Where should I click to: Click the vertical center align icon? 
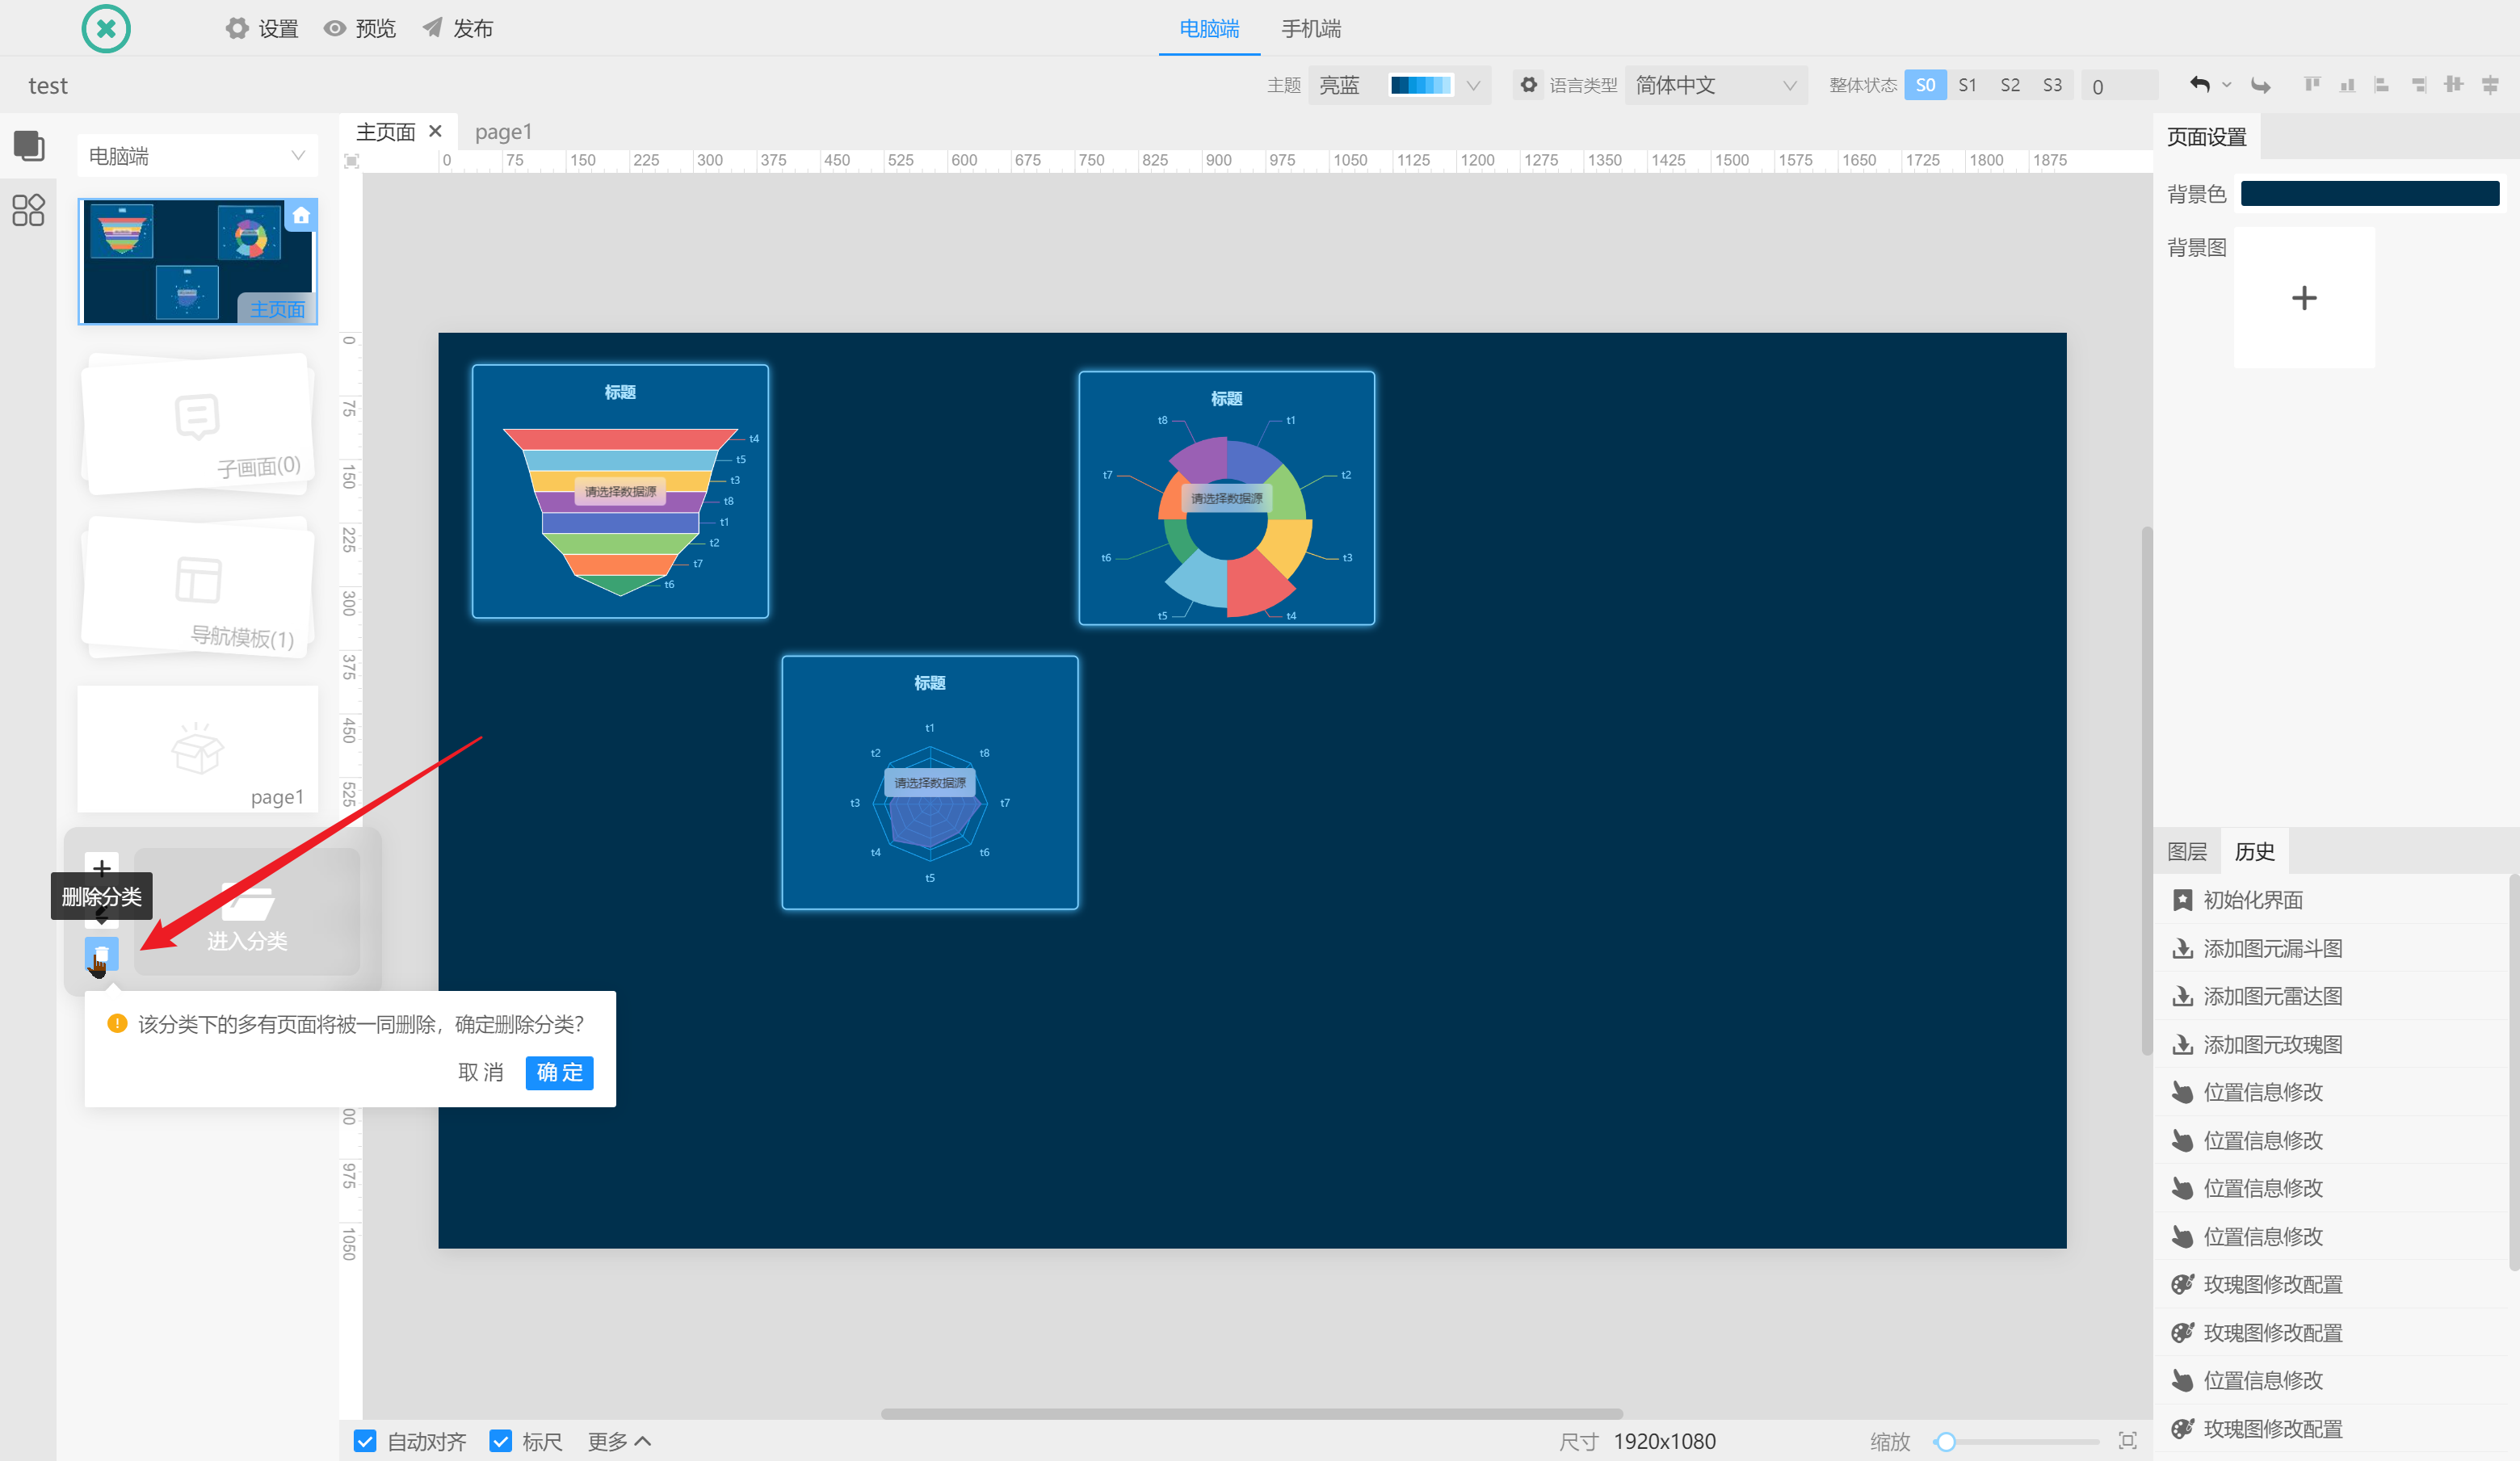coord(2453,85)
